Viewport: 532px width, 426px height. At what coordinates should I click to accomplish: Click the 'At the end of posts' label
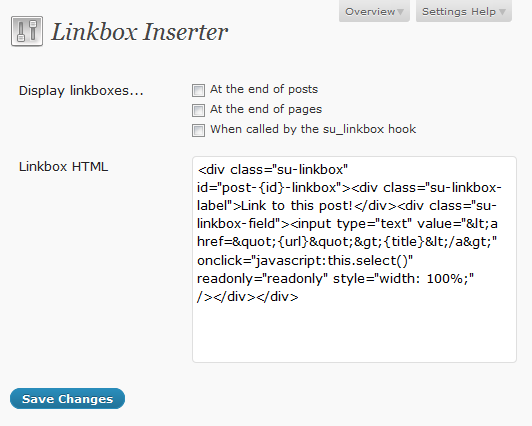(264, 89)
